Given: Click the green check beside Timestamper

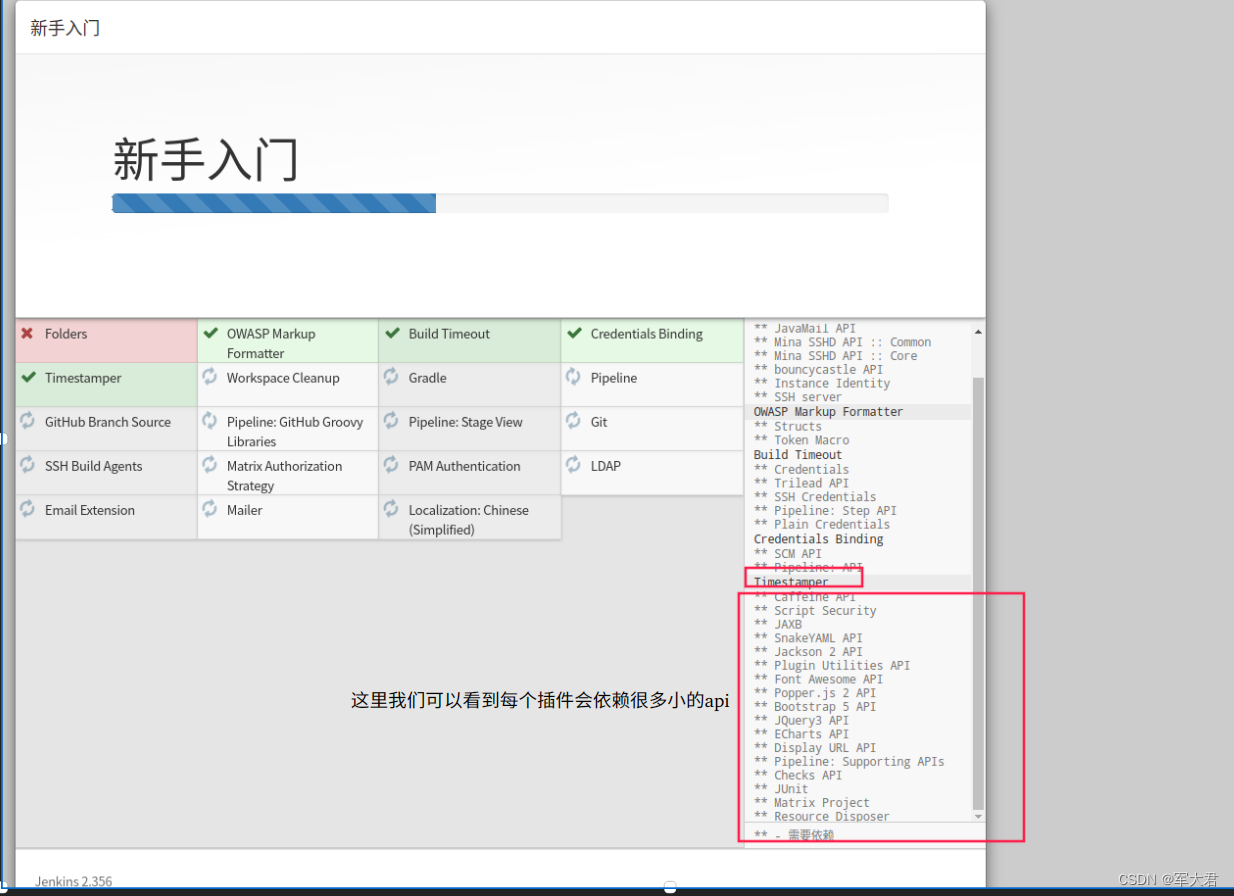Looking at the screenshot, I should (x=28, y=377).
